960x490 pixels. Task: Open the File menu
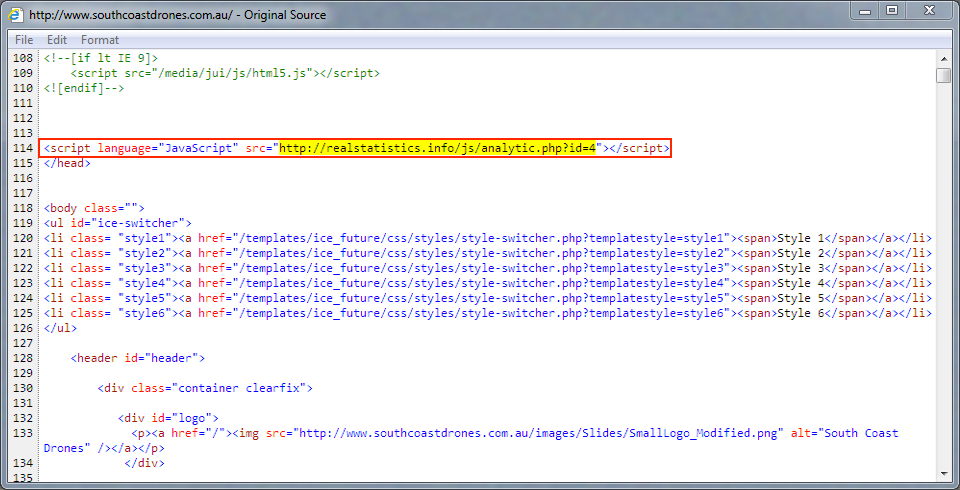(24, 40)
